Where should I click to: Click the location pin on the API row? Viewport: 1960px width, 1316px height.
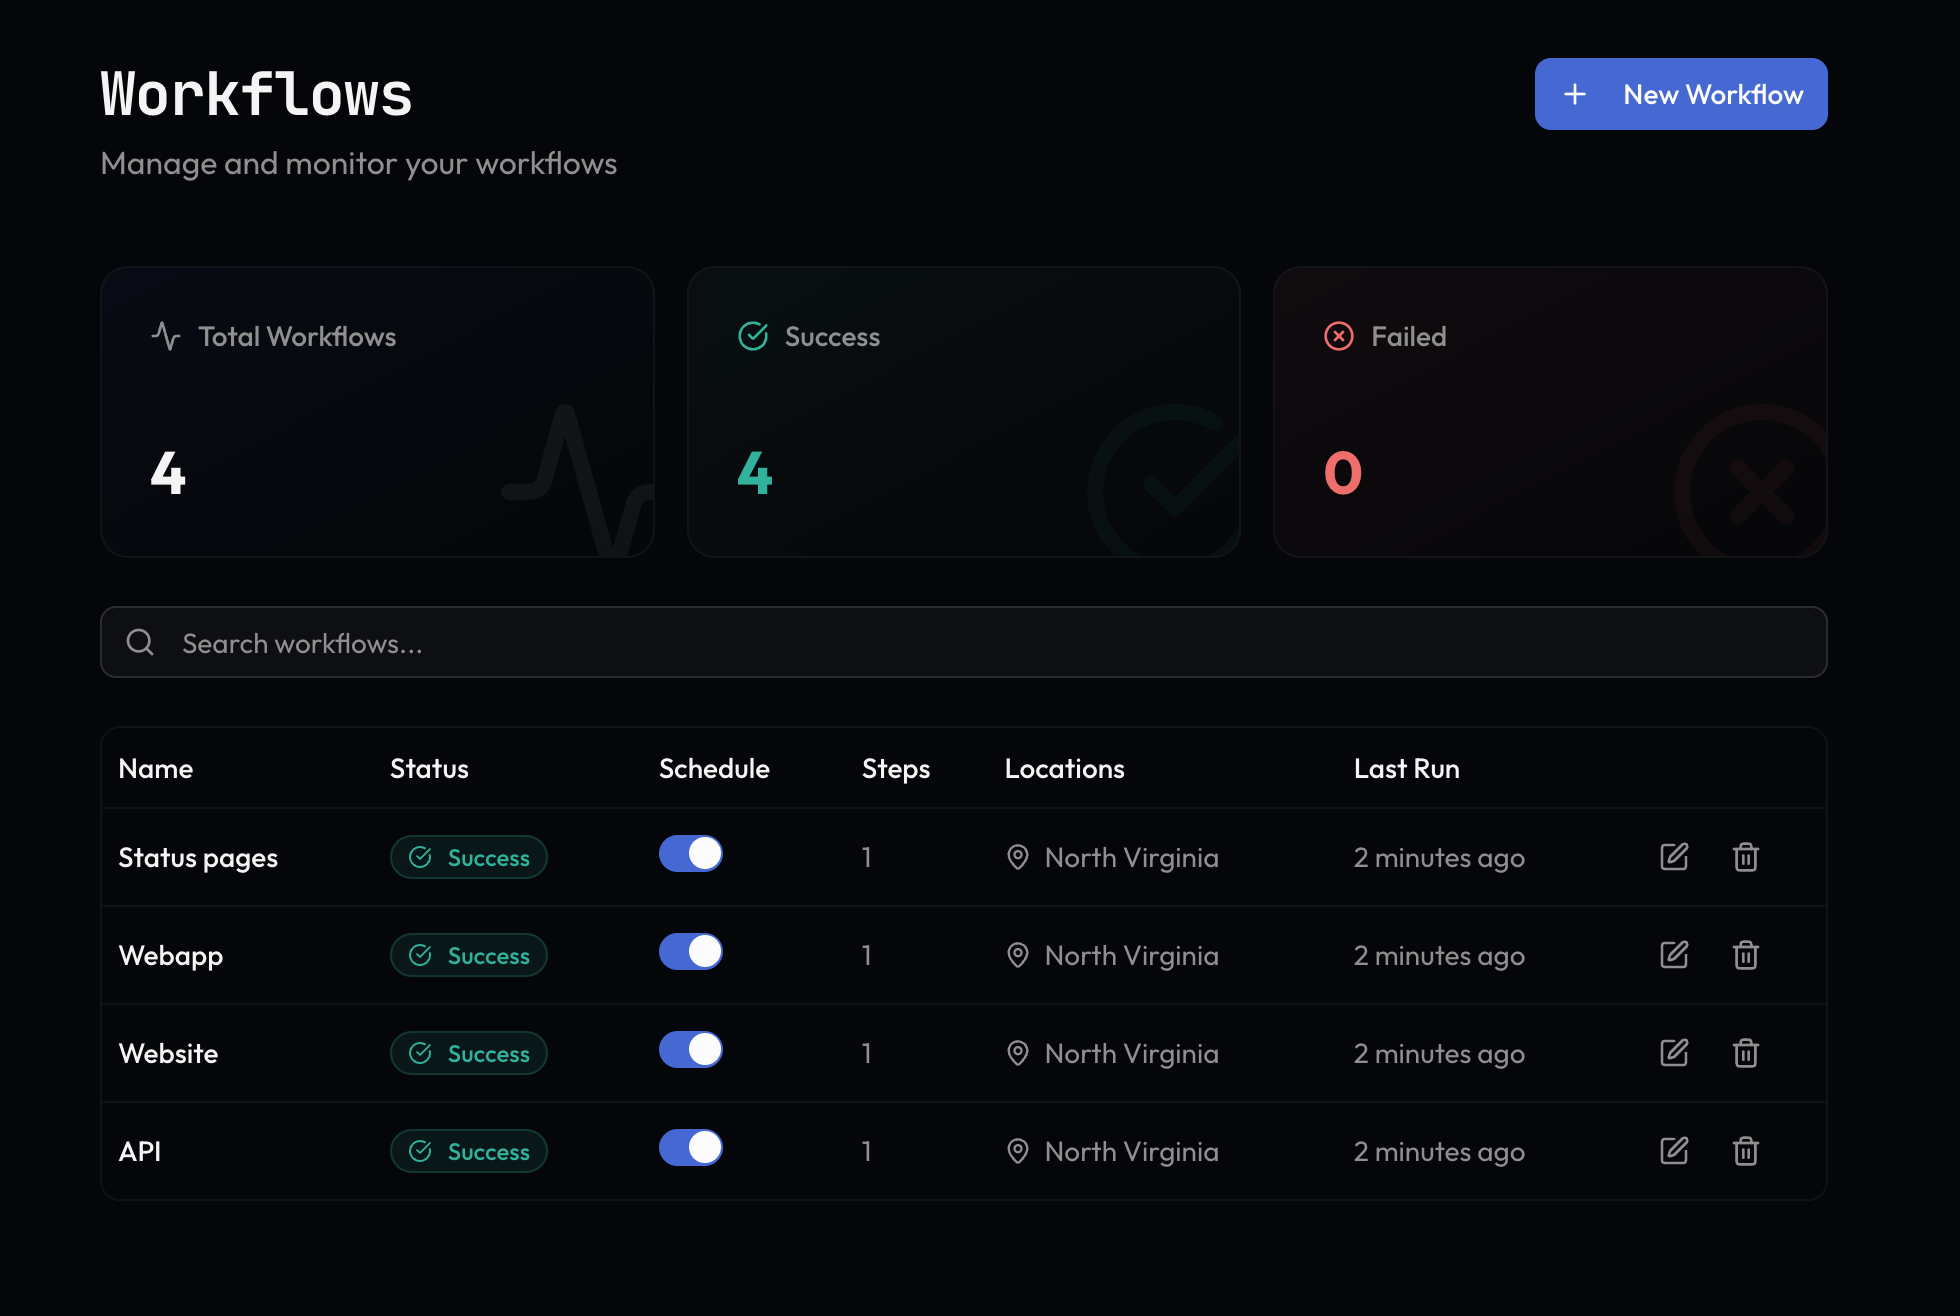pyautogui.click(x=1018, y=1151)
